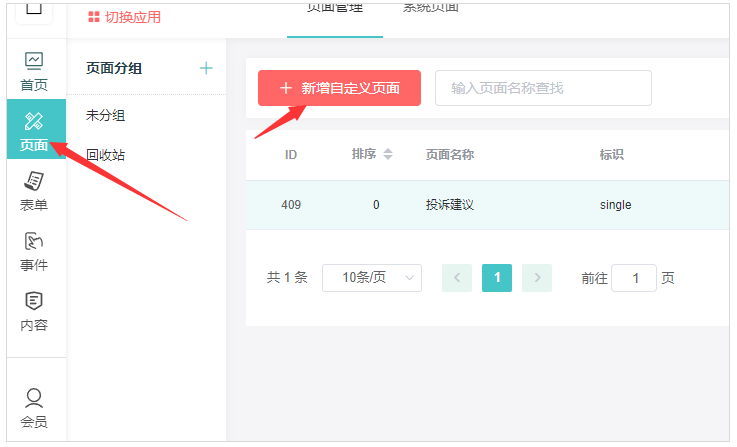Click the 页面分组 heading
The width and height of the screenshot is (737, 447).
click(114, 68)
